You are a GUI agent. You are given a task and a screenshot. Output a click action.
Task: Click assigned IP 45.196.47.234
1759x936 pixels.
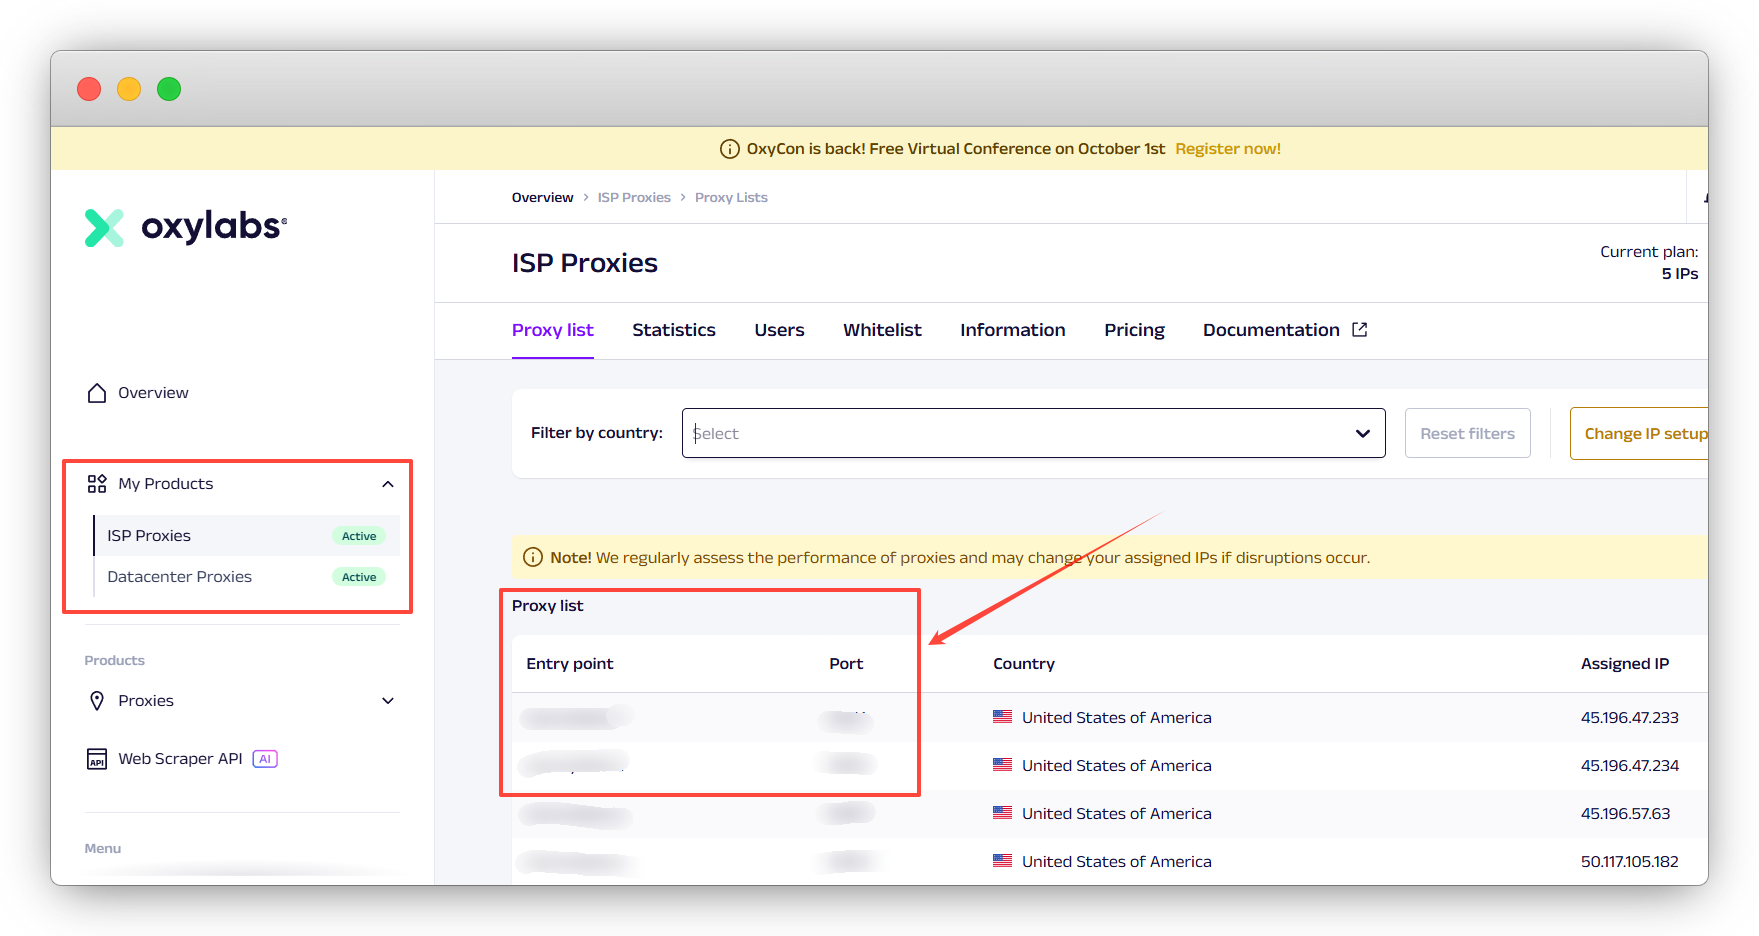(1630, 765)
